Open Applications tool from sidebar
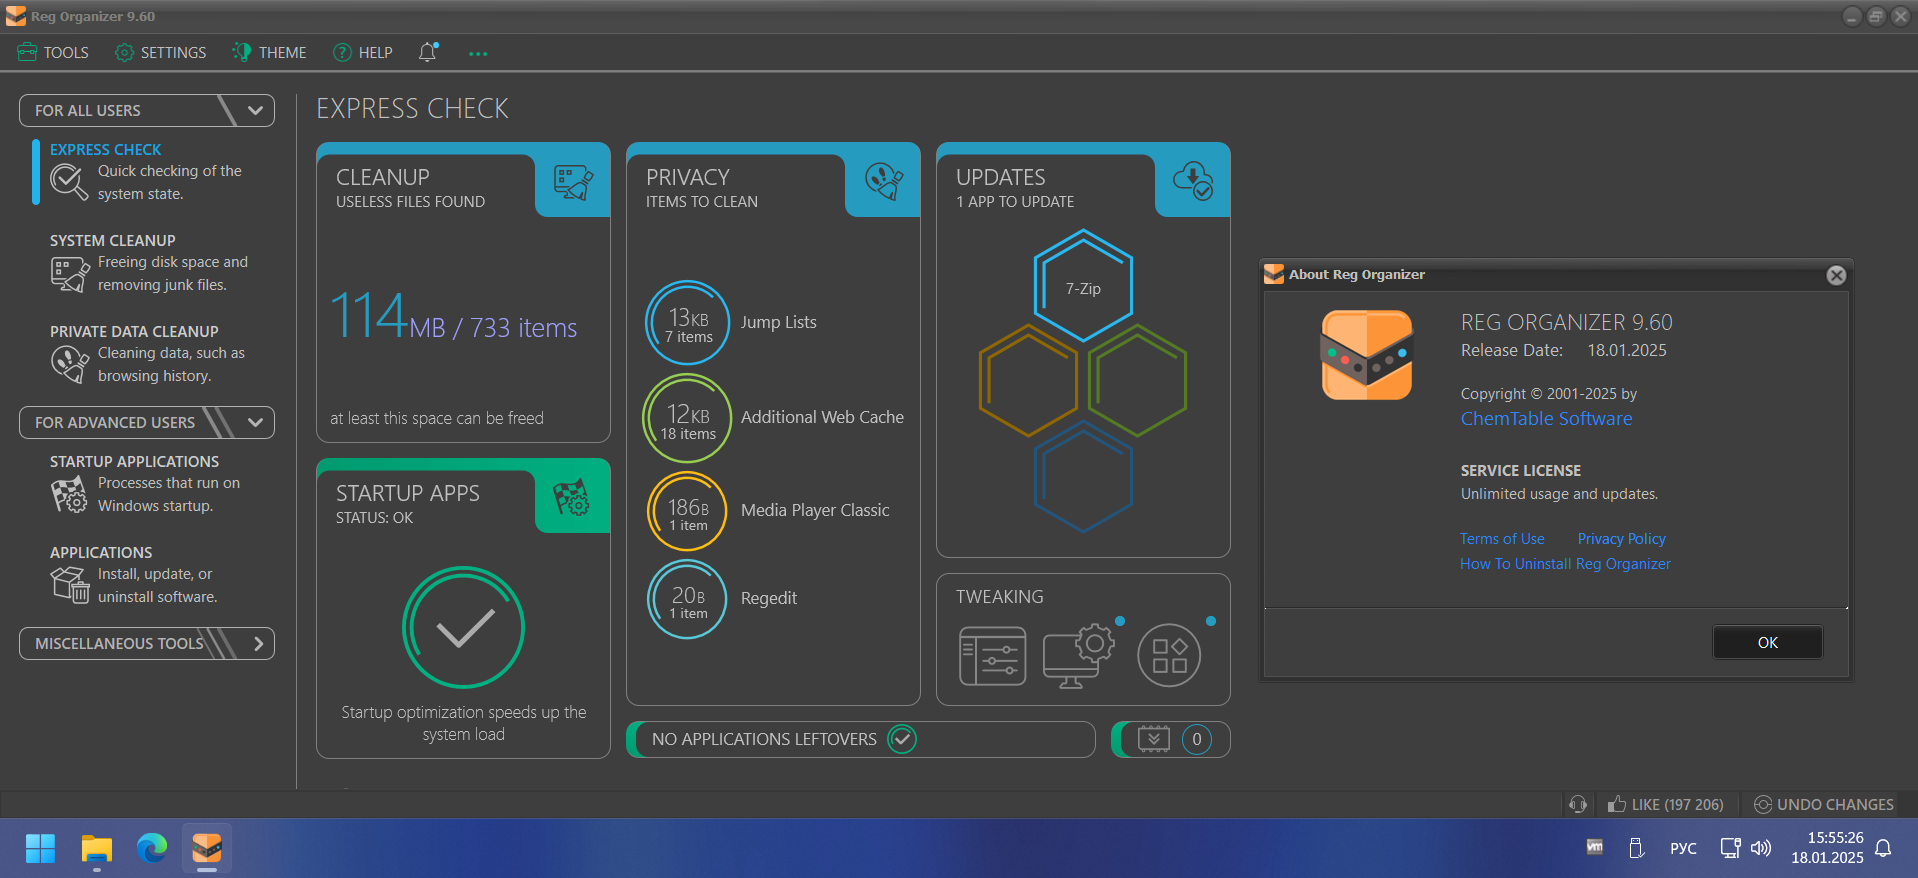The image size is (1918, 878). pos(150,575)
